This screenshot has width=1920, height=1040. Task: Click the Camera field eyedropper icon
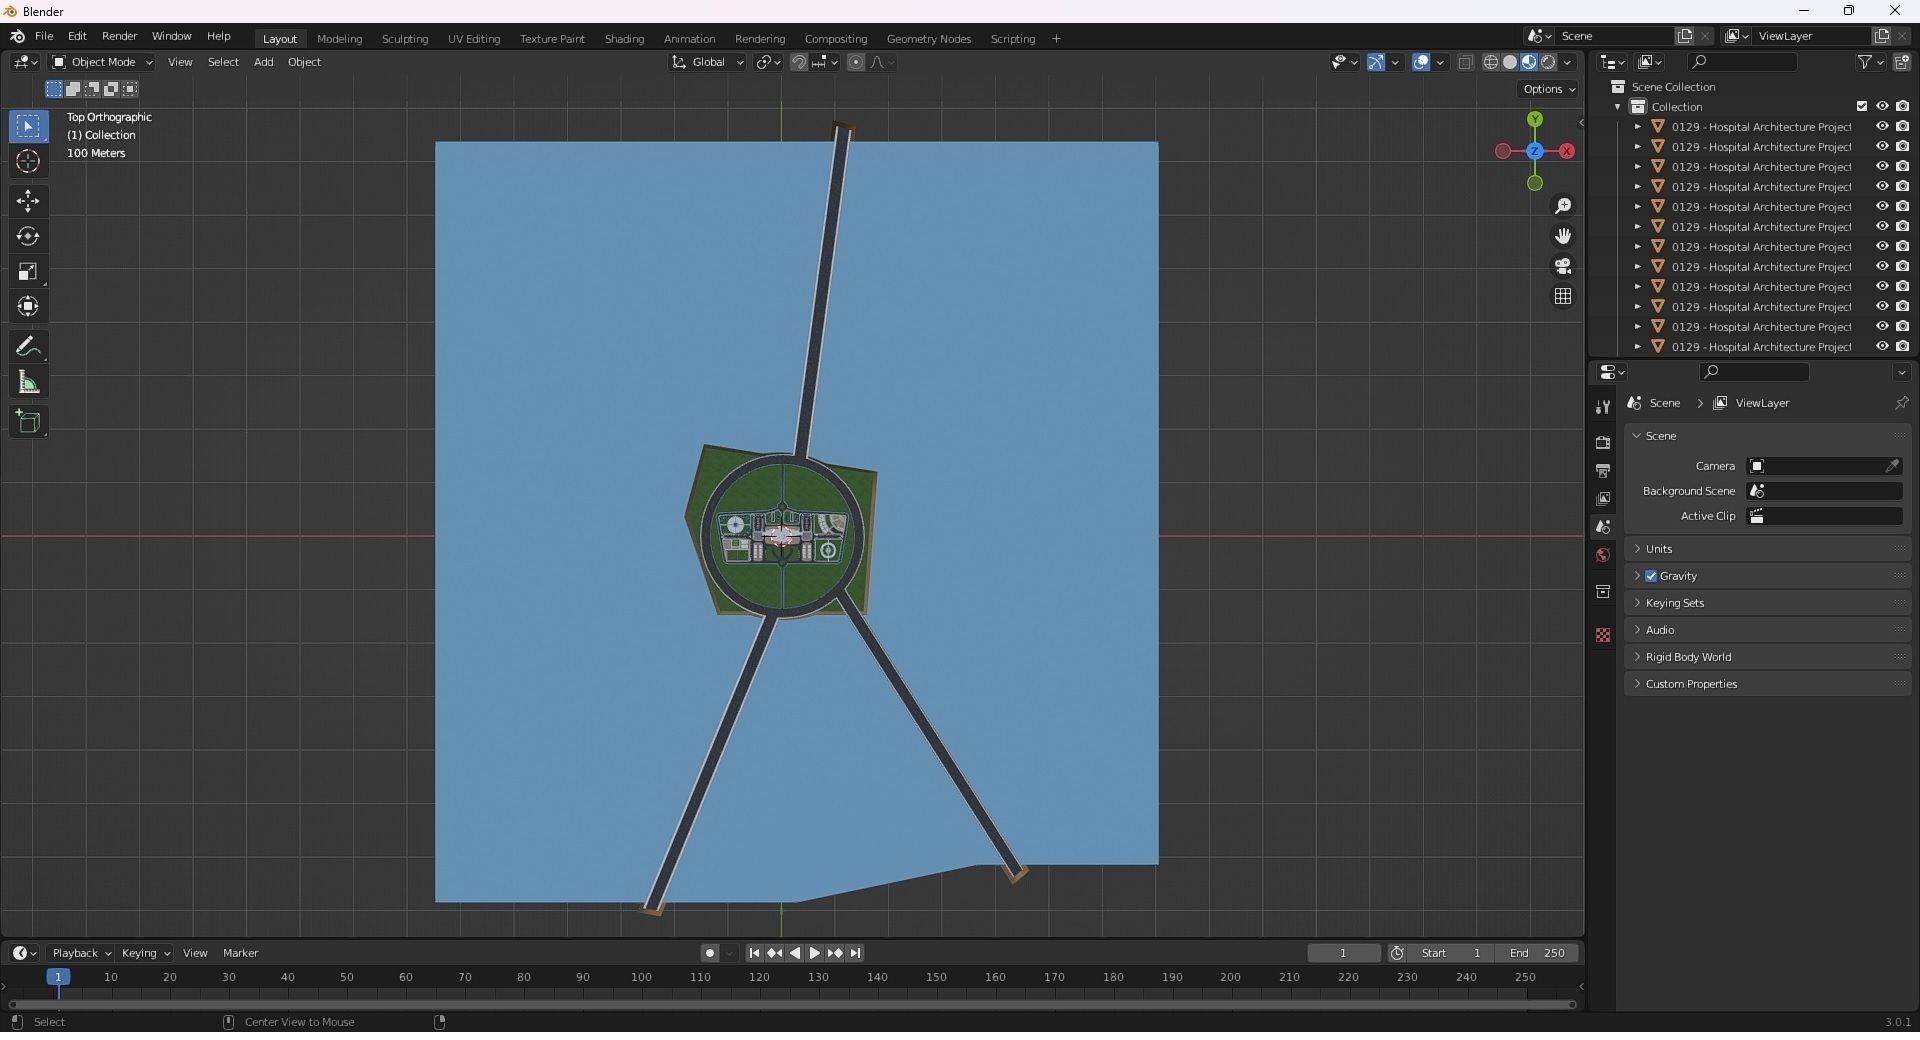[1892, 466]
